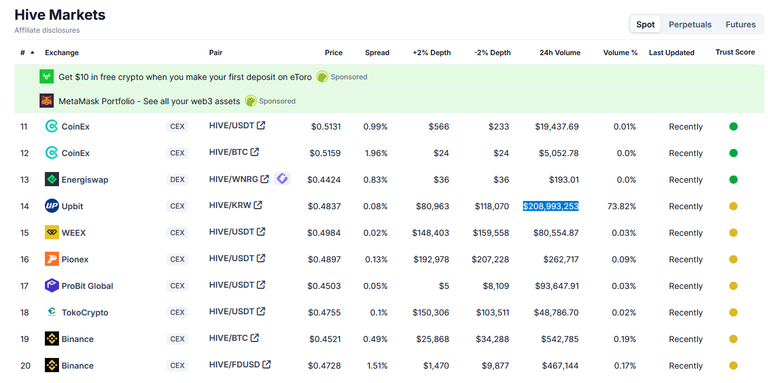Open external link icon for CoinEx HIVE/BTC

pos(255,152)
